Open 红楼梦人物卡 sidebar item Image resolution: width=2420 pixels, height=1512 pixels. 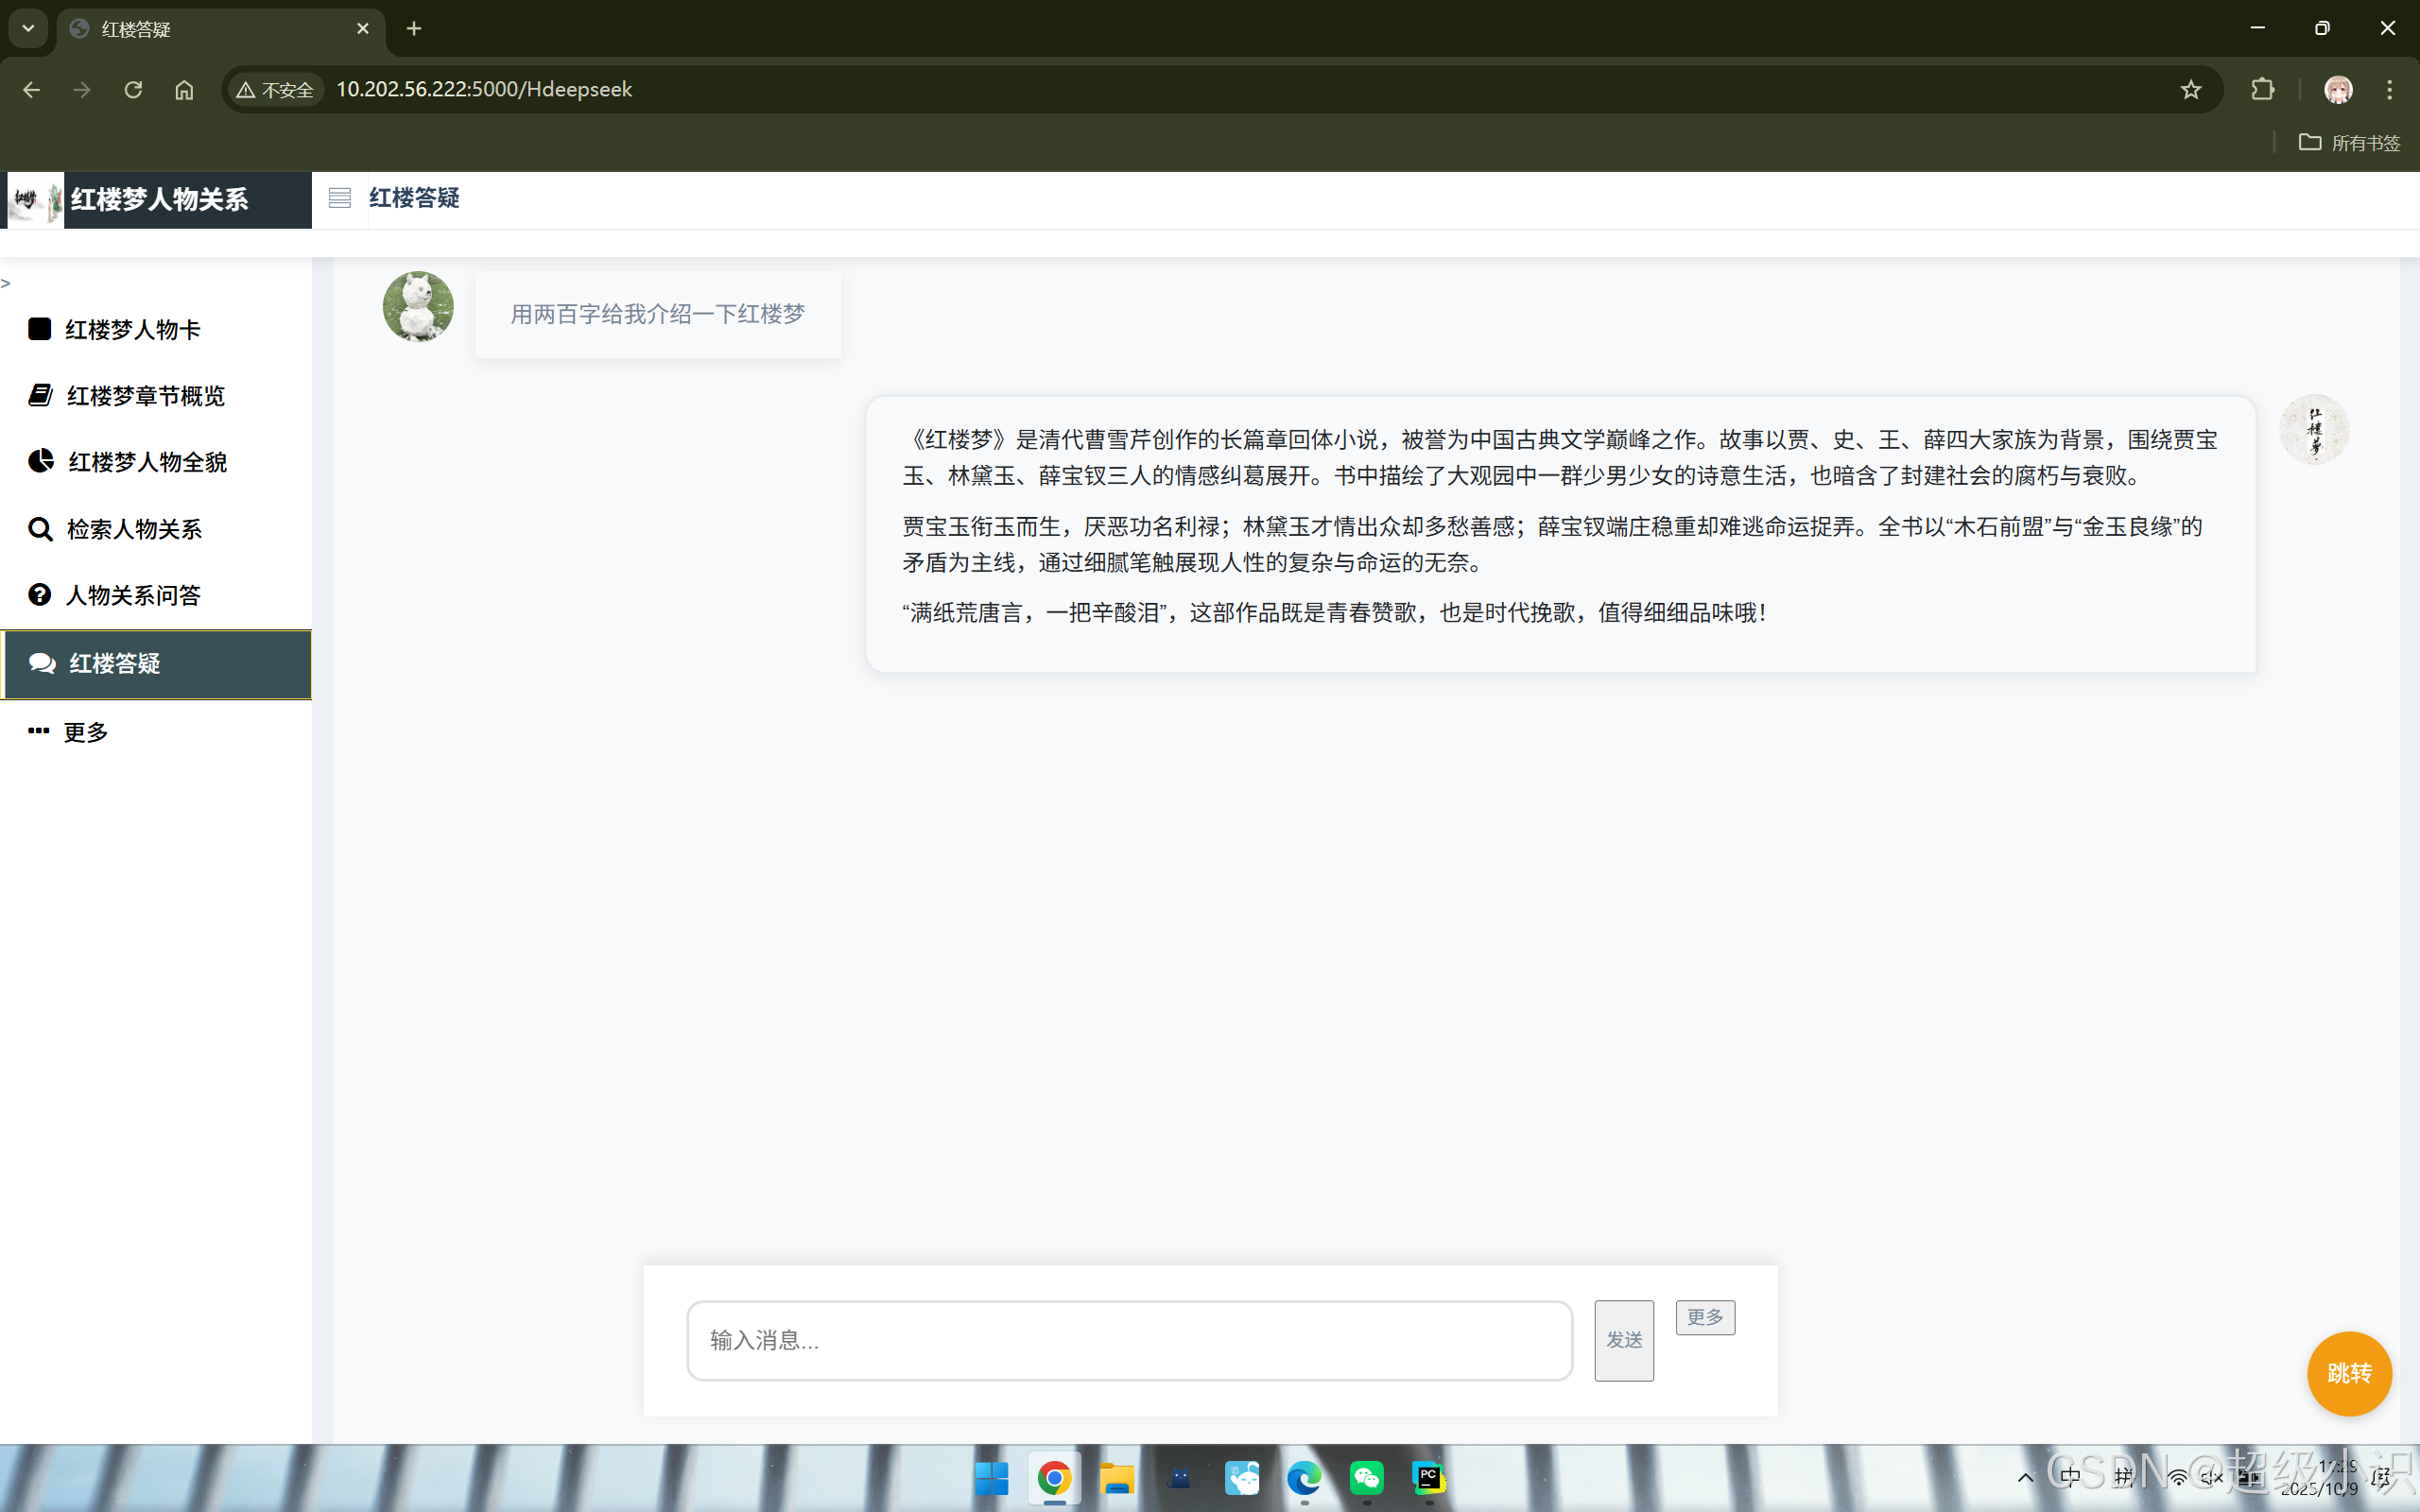132,330
